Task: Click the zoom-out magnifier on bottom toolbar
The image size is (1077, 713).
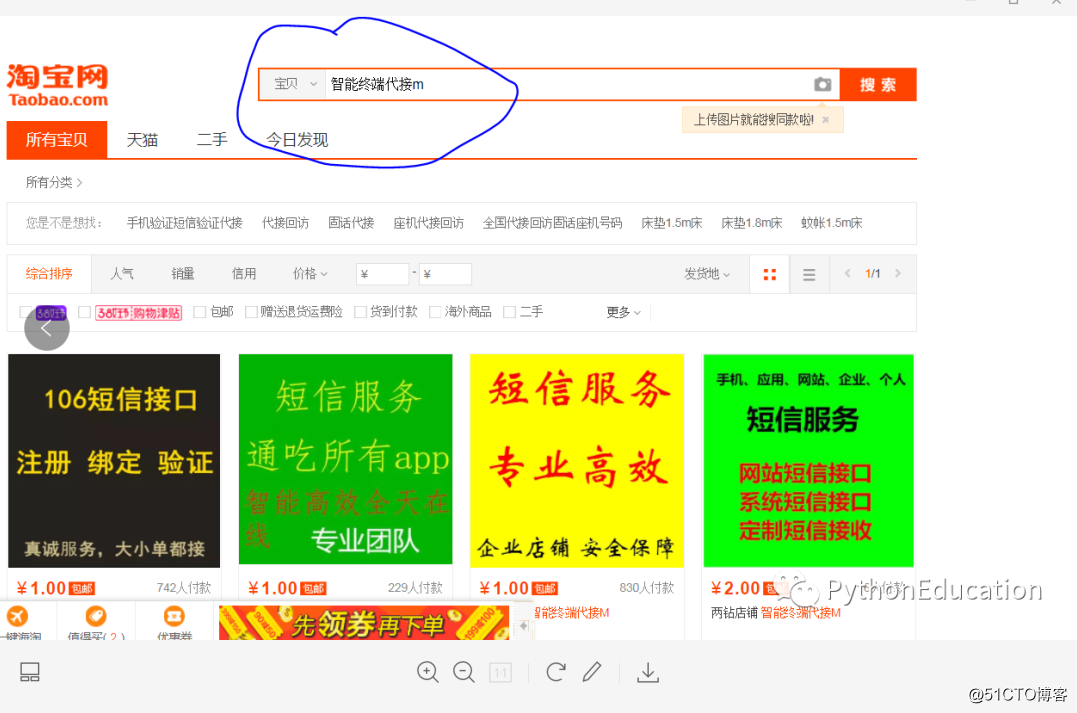Action: point(464,672)
